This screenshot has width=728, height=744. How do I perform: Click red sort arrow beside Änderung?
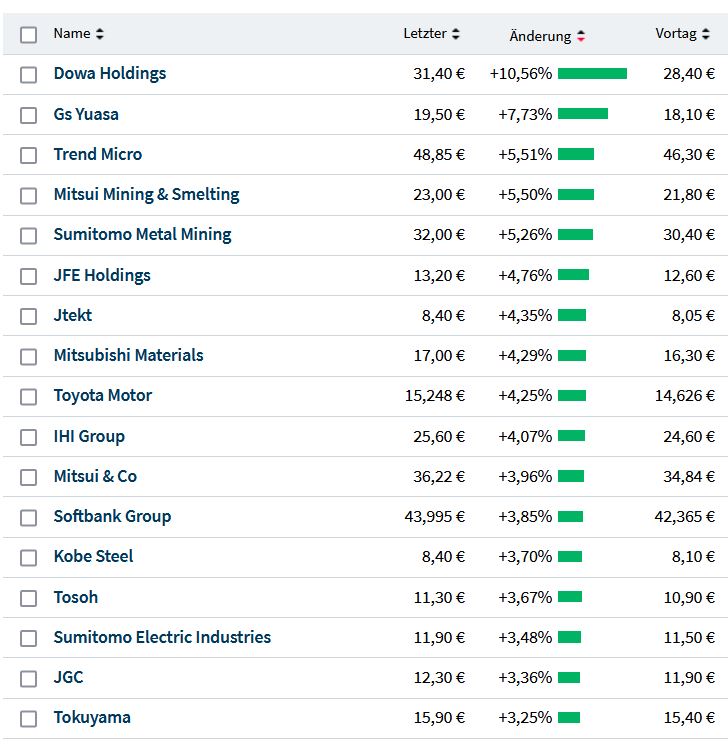point(581,36)
